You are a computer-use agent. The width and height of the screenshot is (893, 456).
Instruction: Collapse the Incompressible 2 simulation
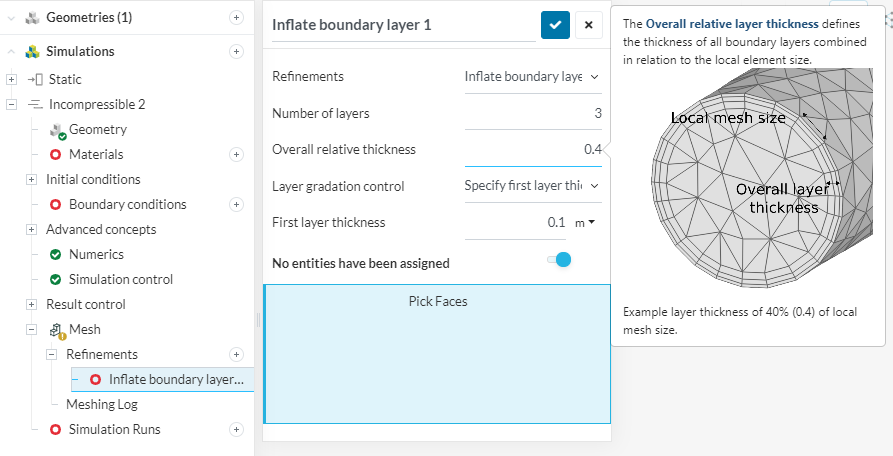tap(12, 104)
